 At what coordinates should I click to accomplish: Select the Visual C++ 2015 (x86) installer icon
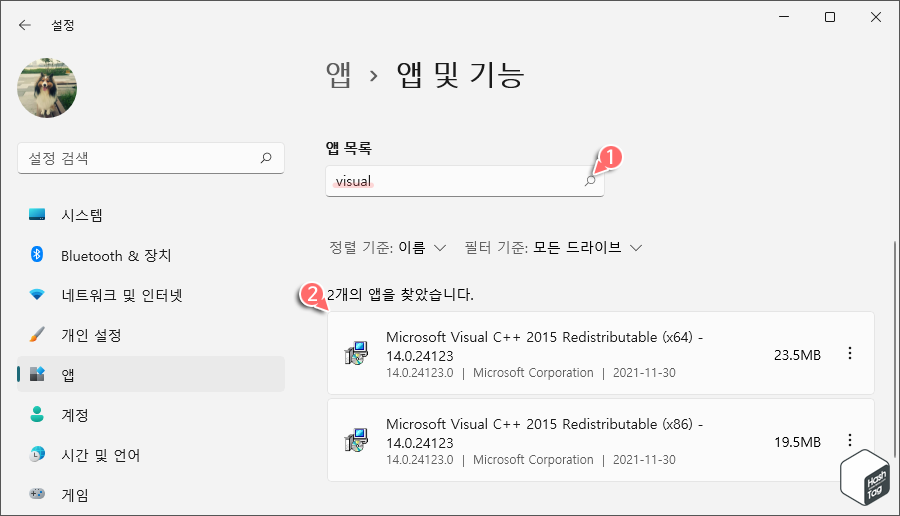tap(356, 440)
